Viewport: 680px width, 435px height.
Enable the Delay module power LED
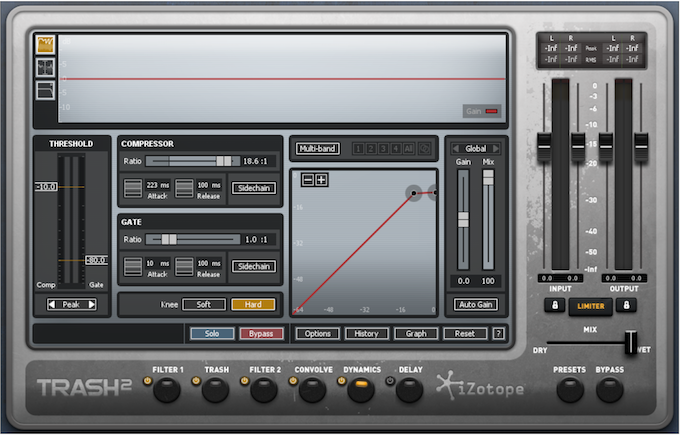390,381
